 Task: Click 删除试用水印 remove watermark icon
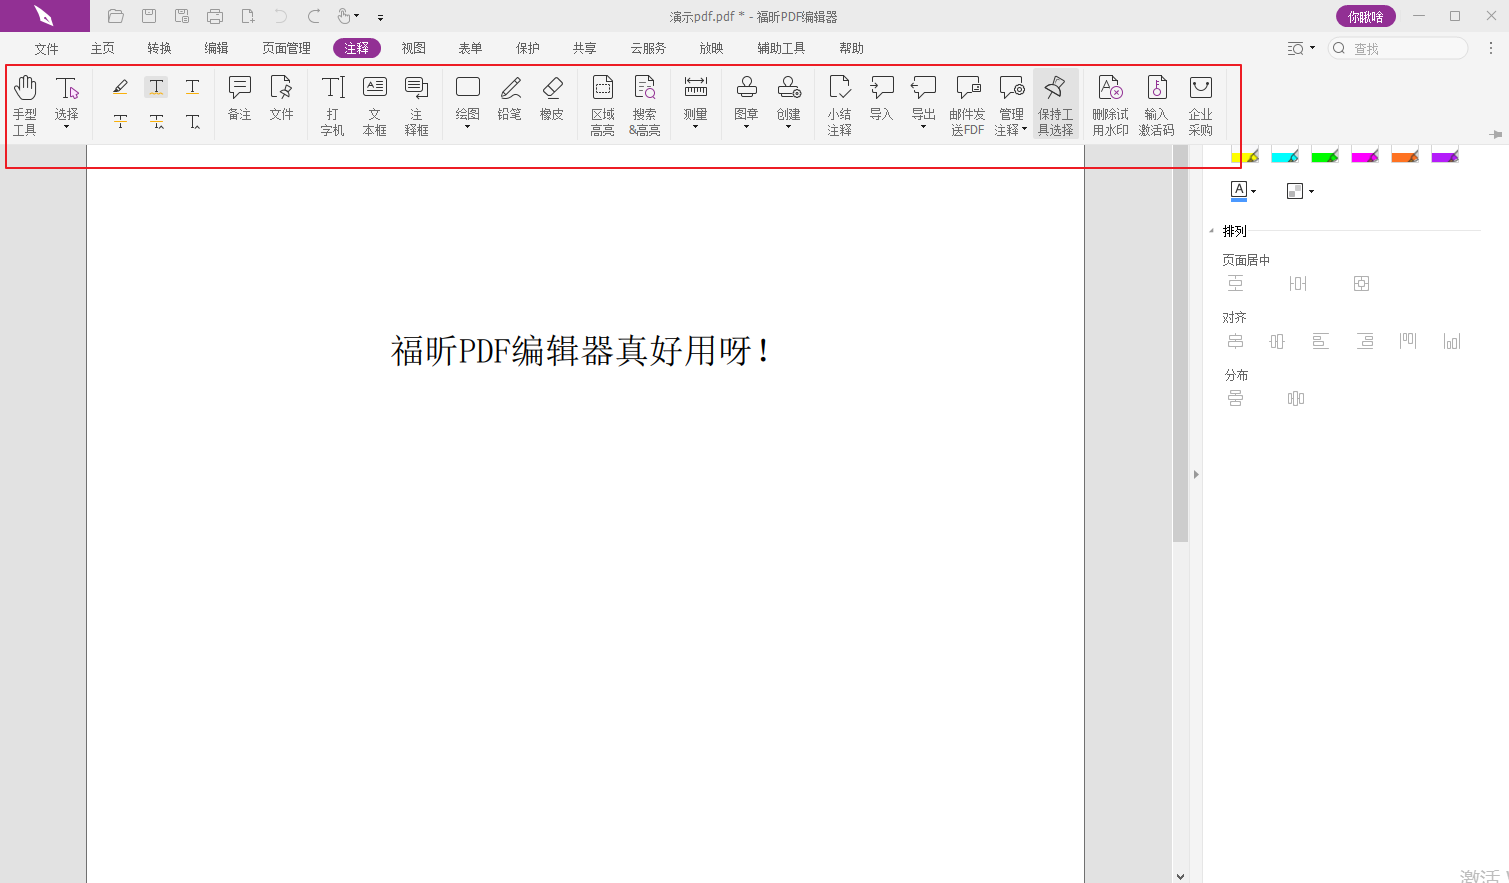(x=1110, y=105)
